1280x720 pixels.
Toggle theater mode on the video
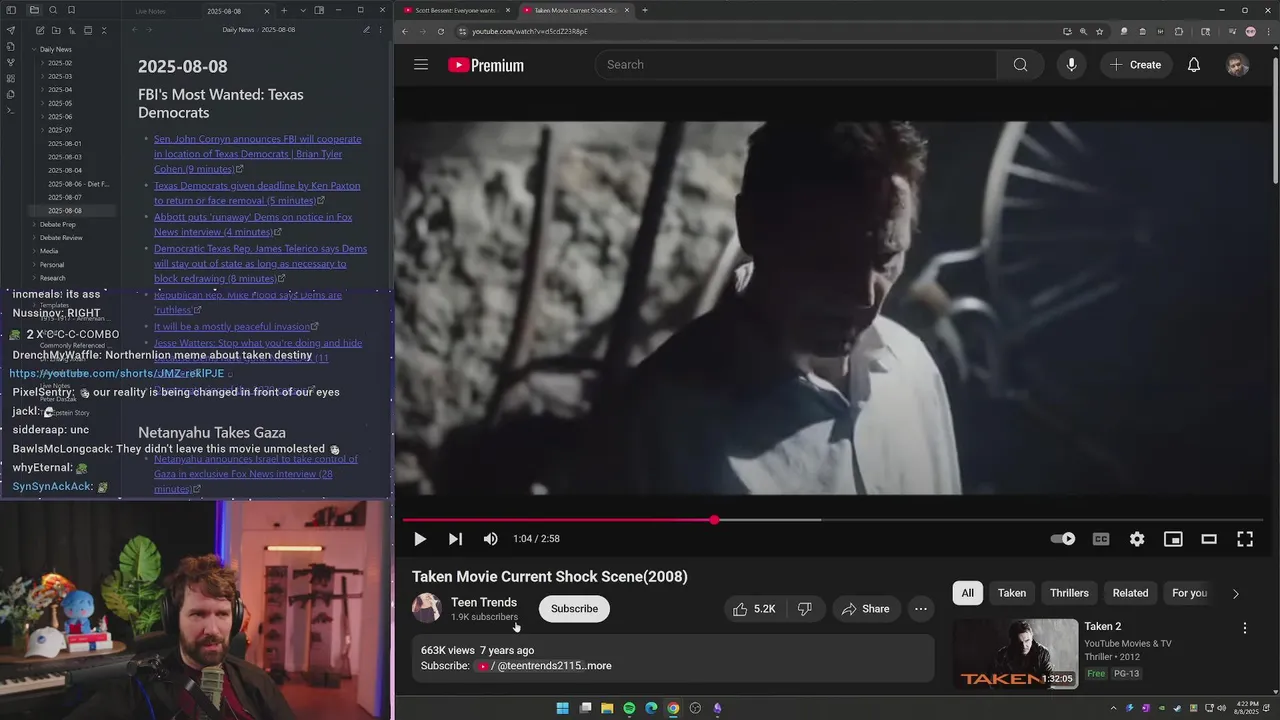click(1209, 539)
